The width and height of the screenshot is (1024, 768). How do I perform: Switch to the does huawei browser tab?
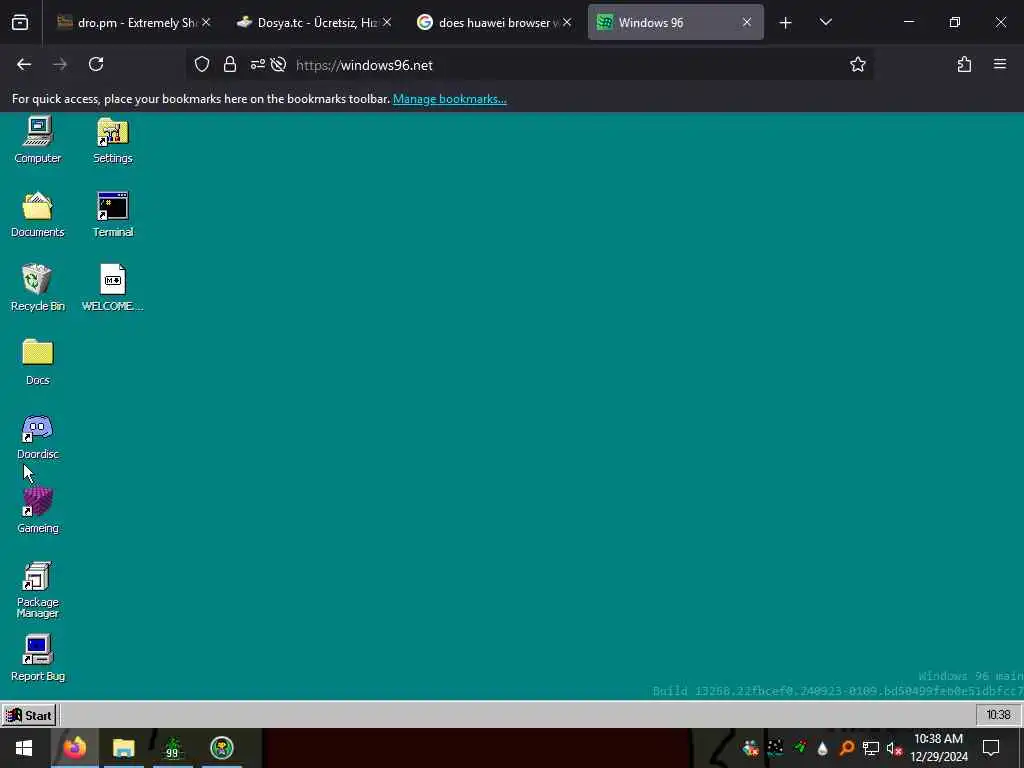pos(494,22)
